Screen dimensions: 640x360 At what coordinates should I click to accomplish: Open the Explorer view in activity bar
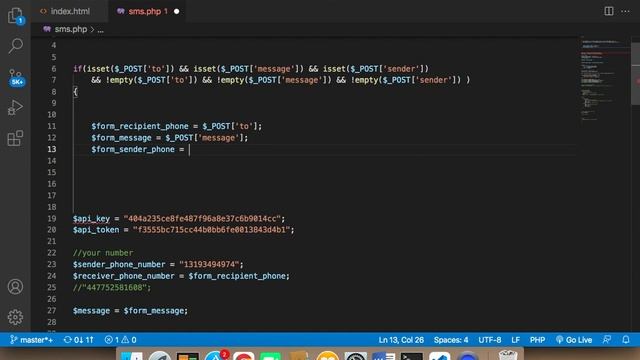coord(16,16)
